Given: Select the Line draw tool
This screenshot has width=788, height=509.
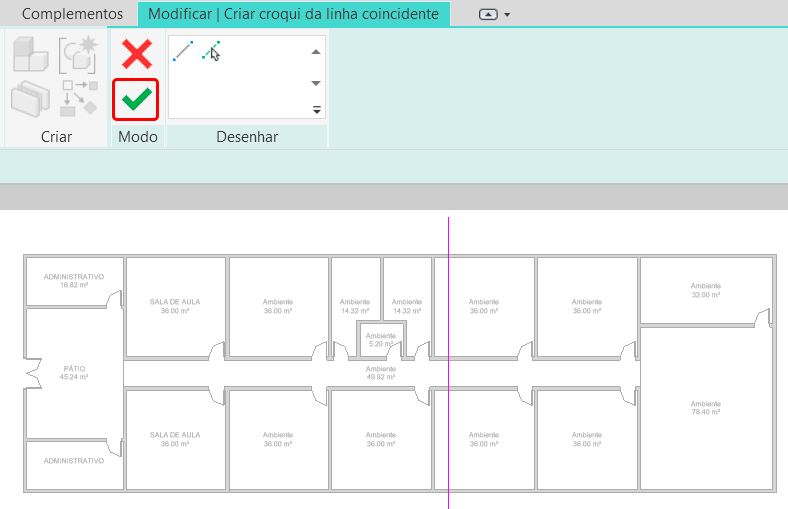Looking at the screenshot, I should (x=183, y=51).
